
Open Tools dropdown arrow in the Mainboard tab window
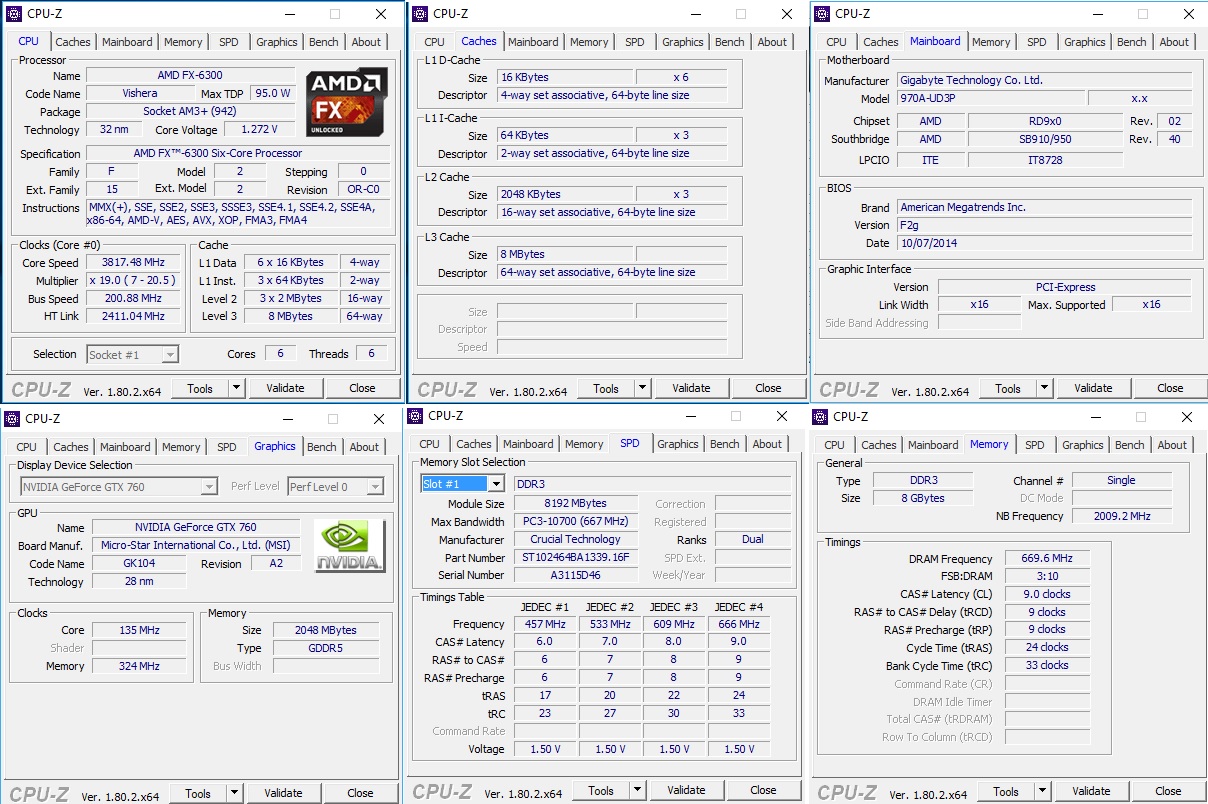1045,388
